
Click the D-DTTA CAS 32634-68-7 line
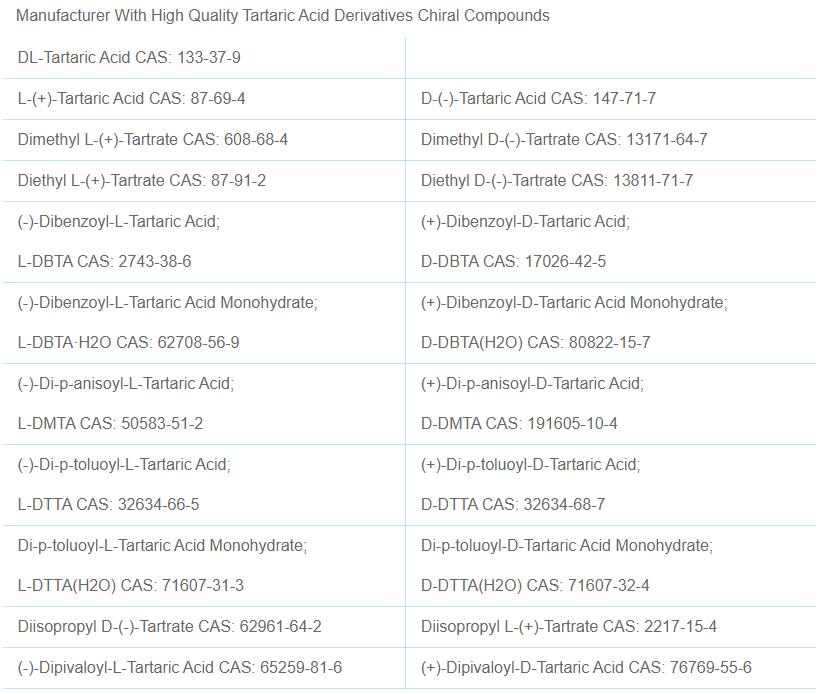(512, 505)
